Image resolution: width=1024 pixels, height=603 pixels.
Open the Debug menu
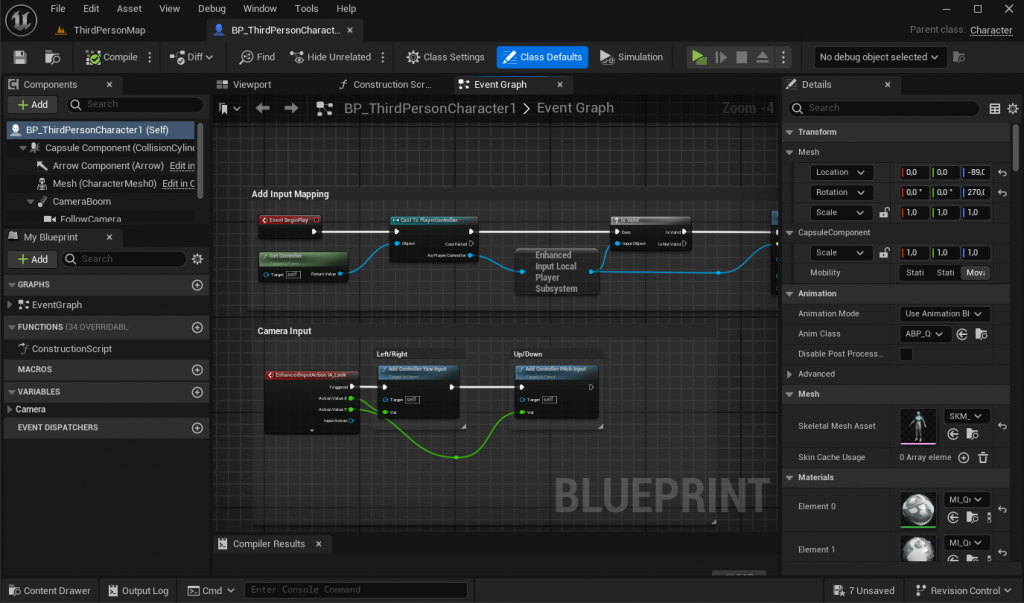click(212, 8)
